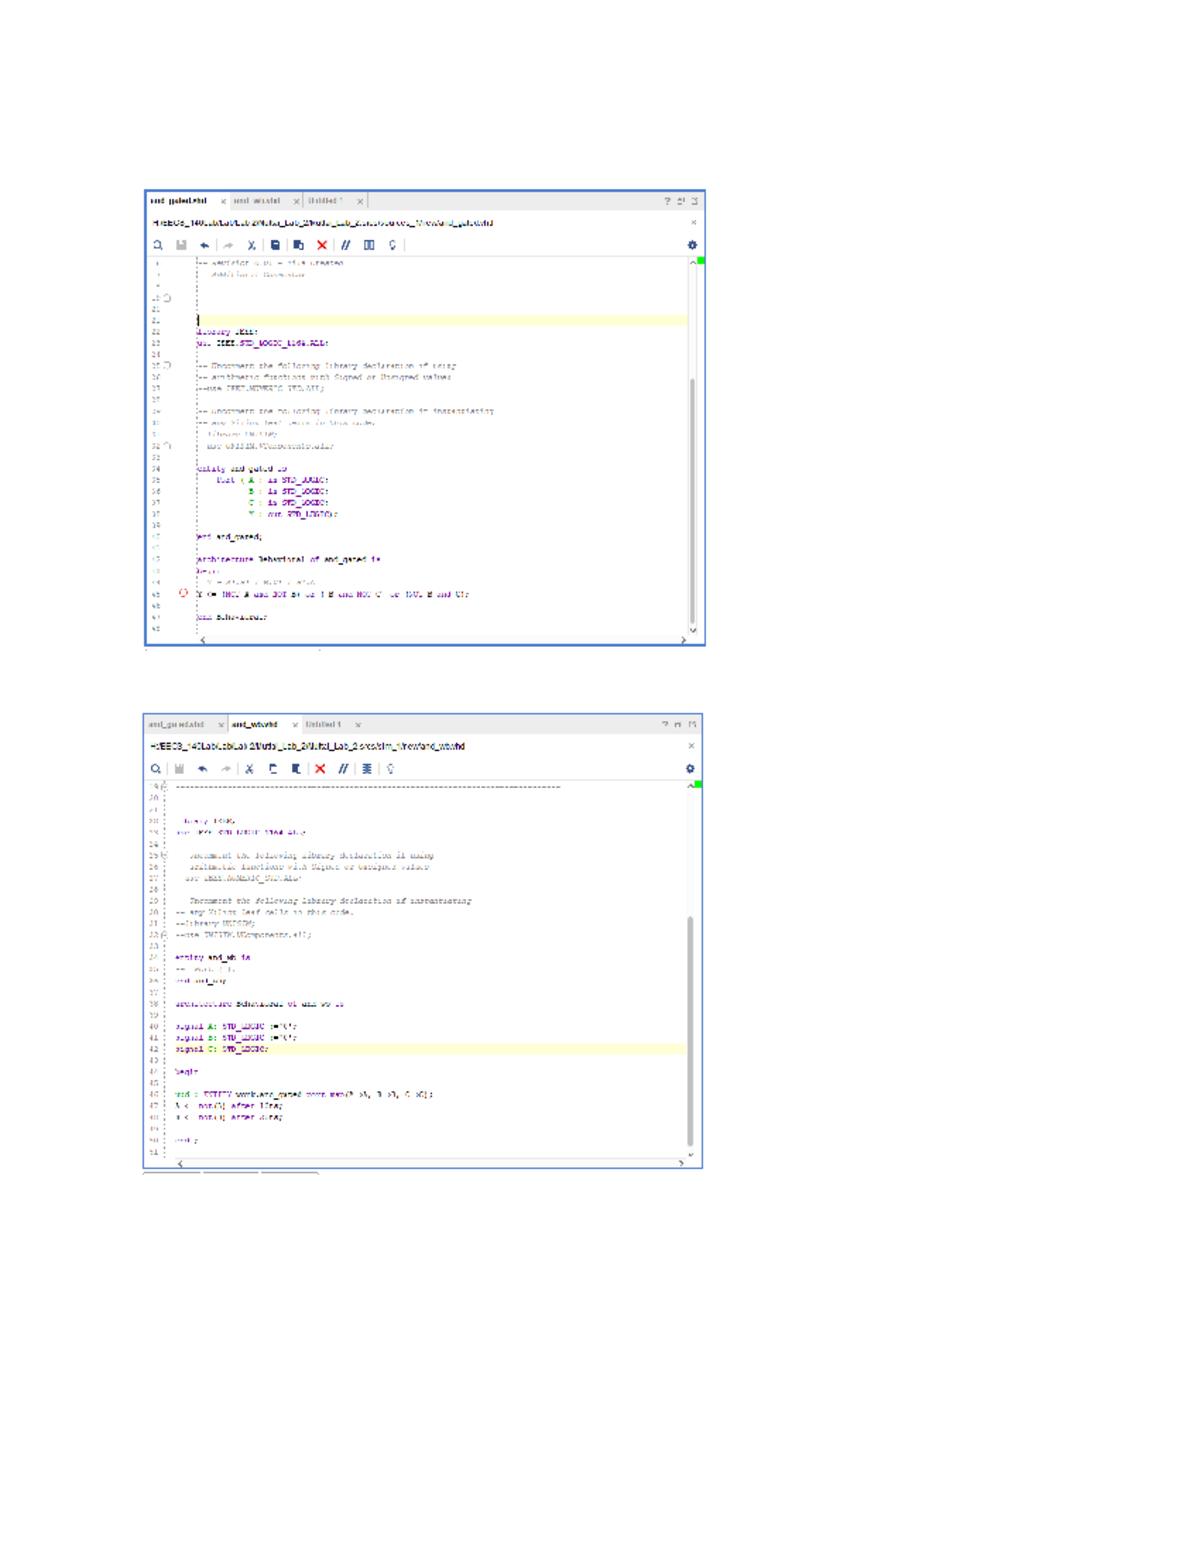1200x1553 pixels.
Task: Click vertical scrollbar thumb in bottom editor
Action: (x=690, y=1030)
